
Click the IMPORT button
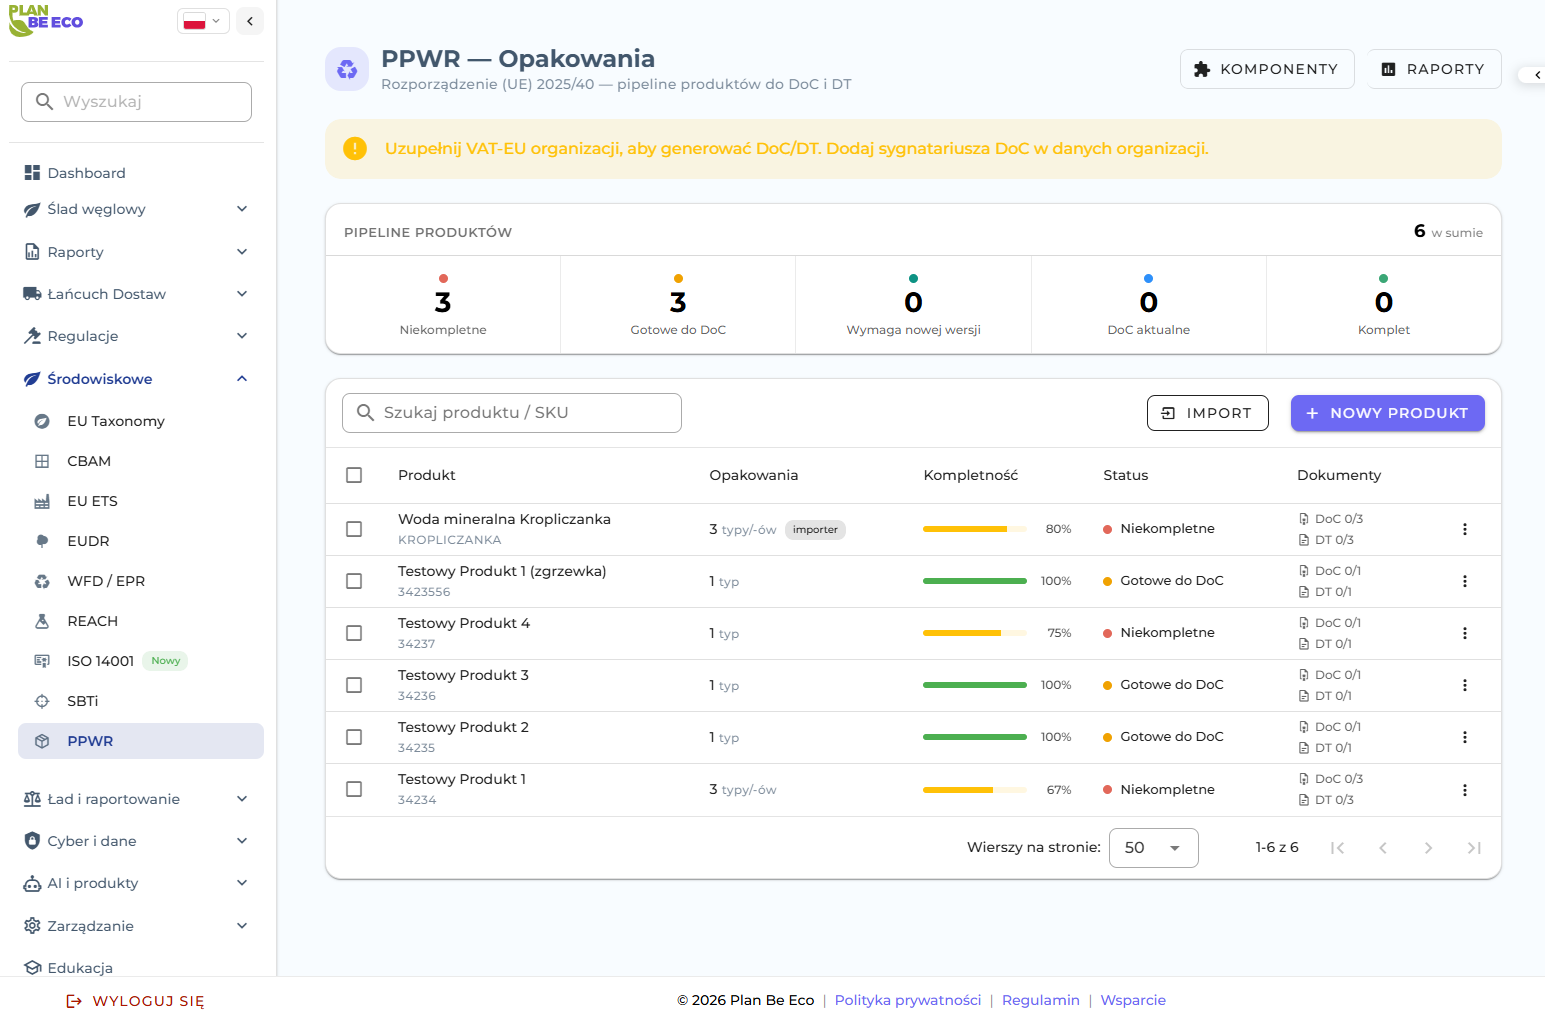(x=1207, y=413)
